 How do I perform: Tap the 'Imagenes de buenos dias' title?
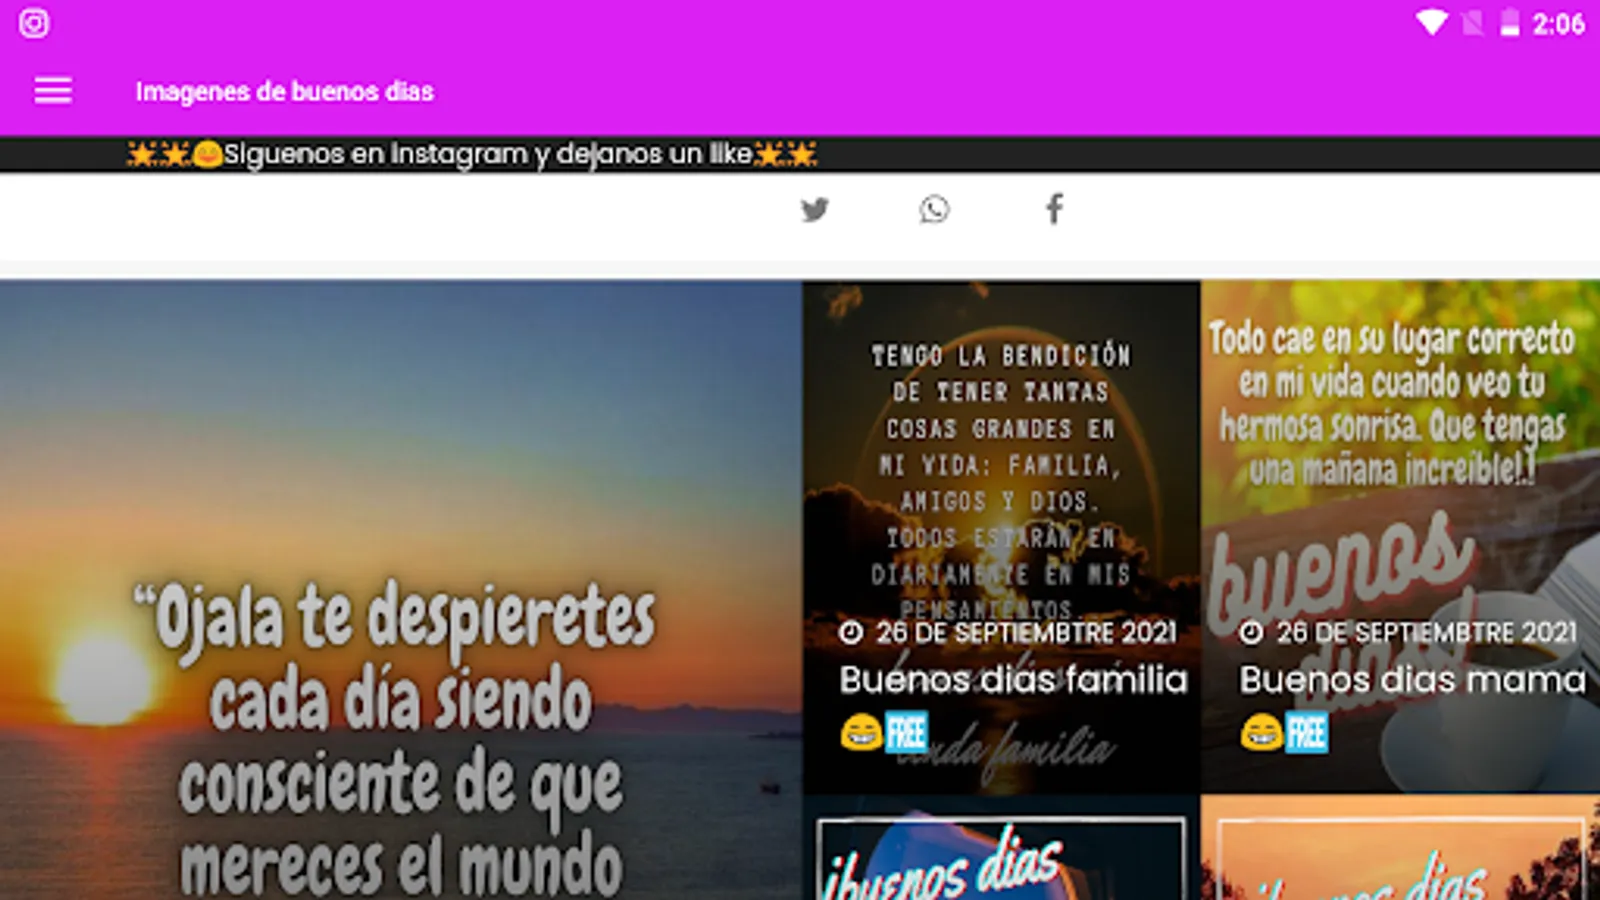tap(285, 92)
